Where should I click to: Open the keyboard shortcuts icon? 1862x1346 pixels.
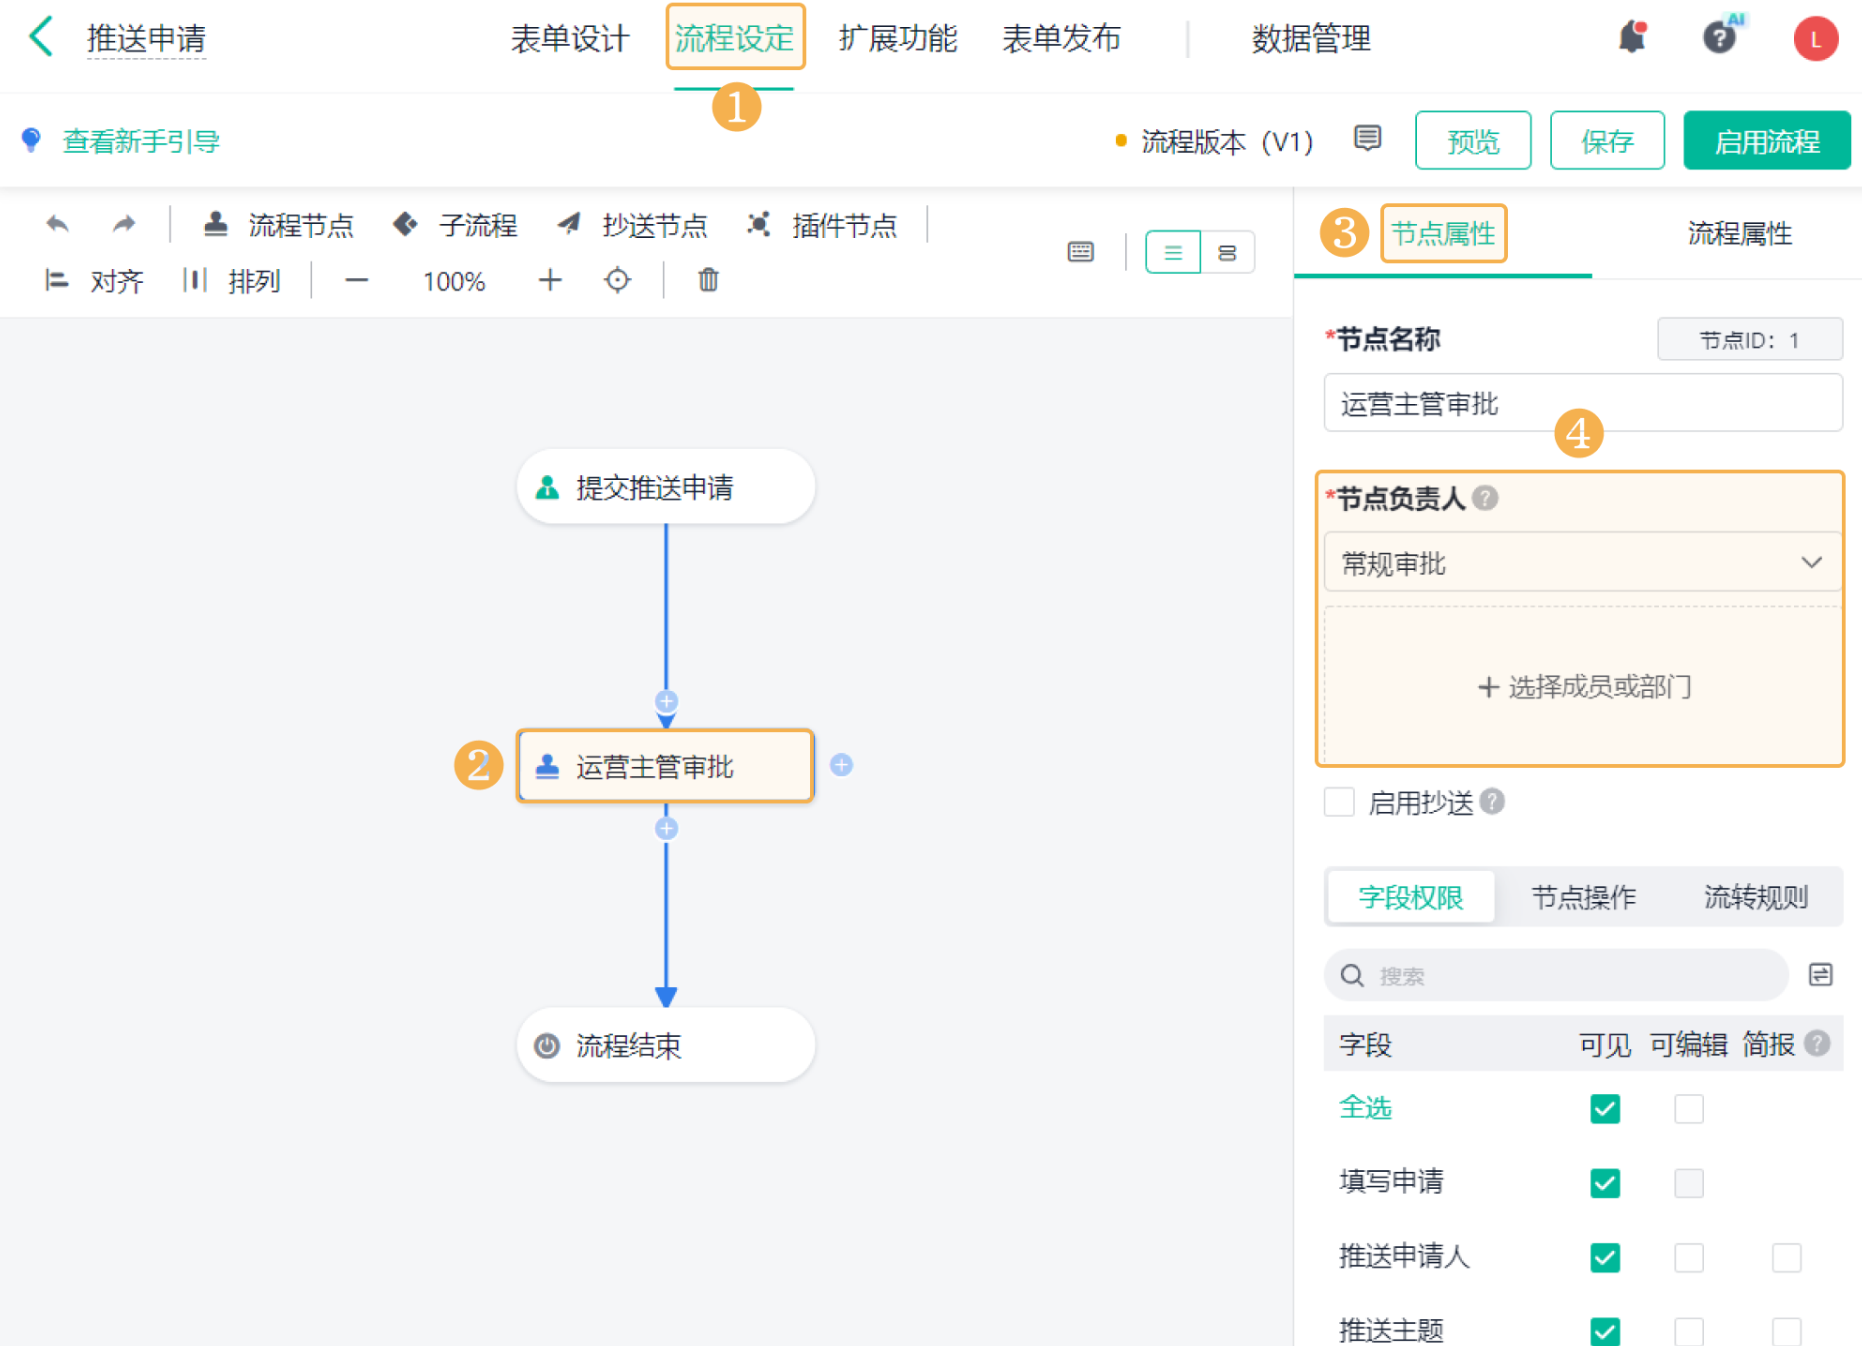[x=1080, y=252]
